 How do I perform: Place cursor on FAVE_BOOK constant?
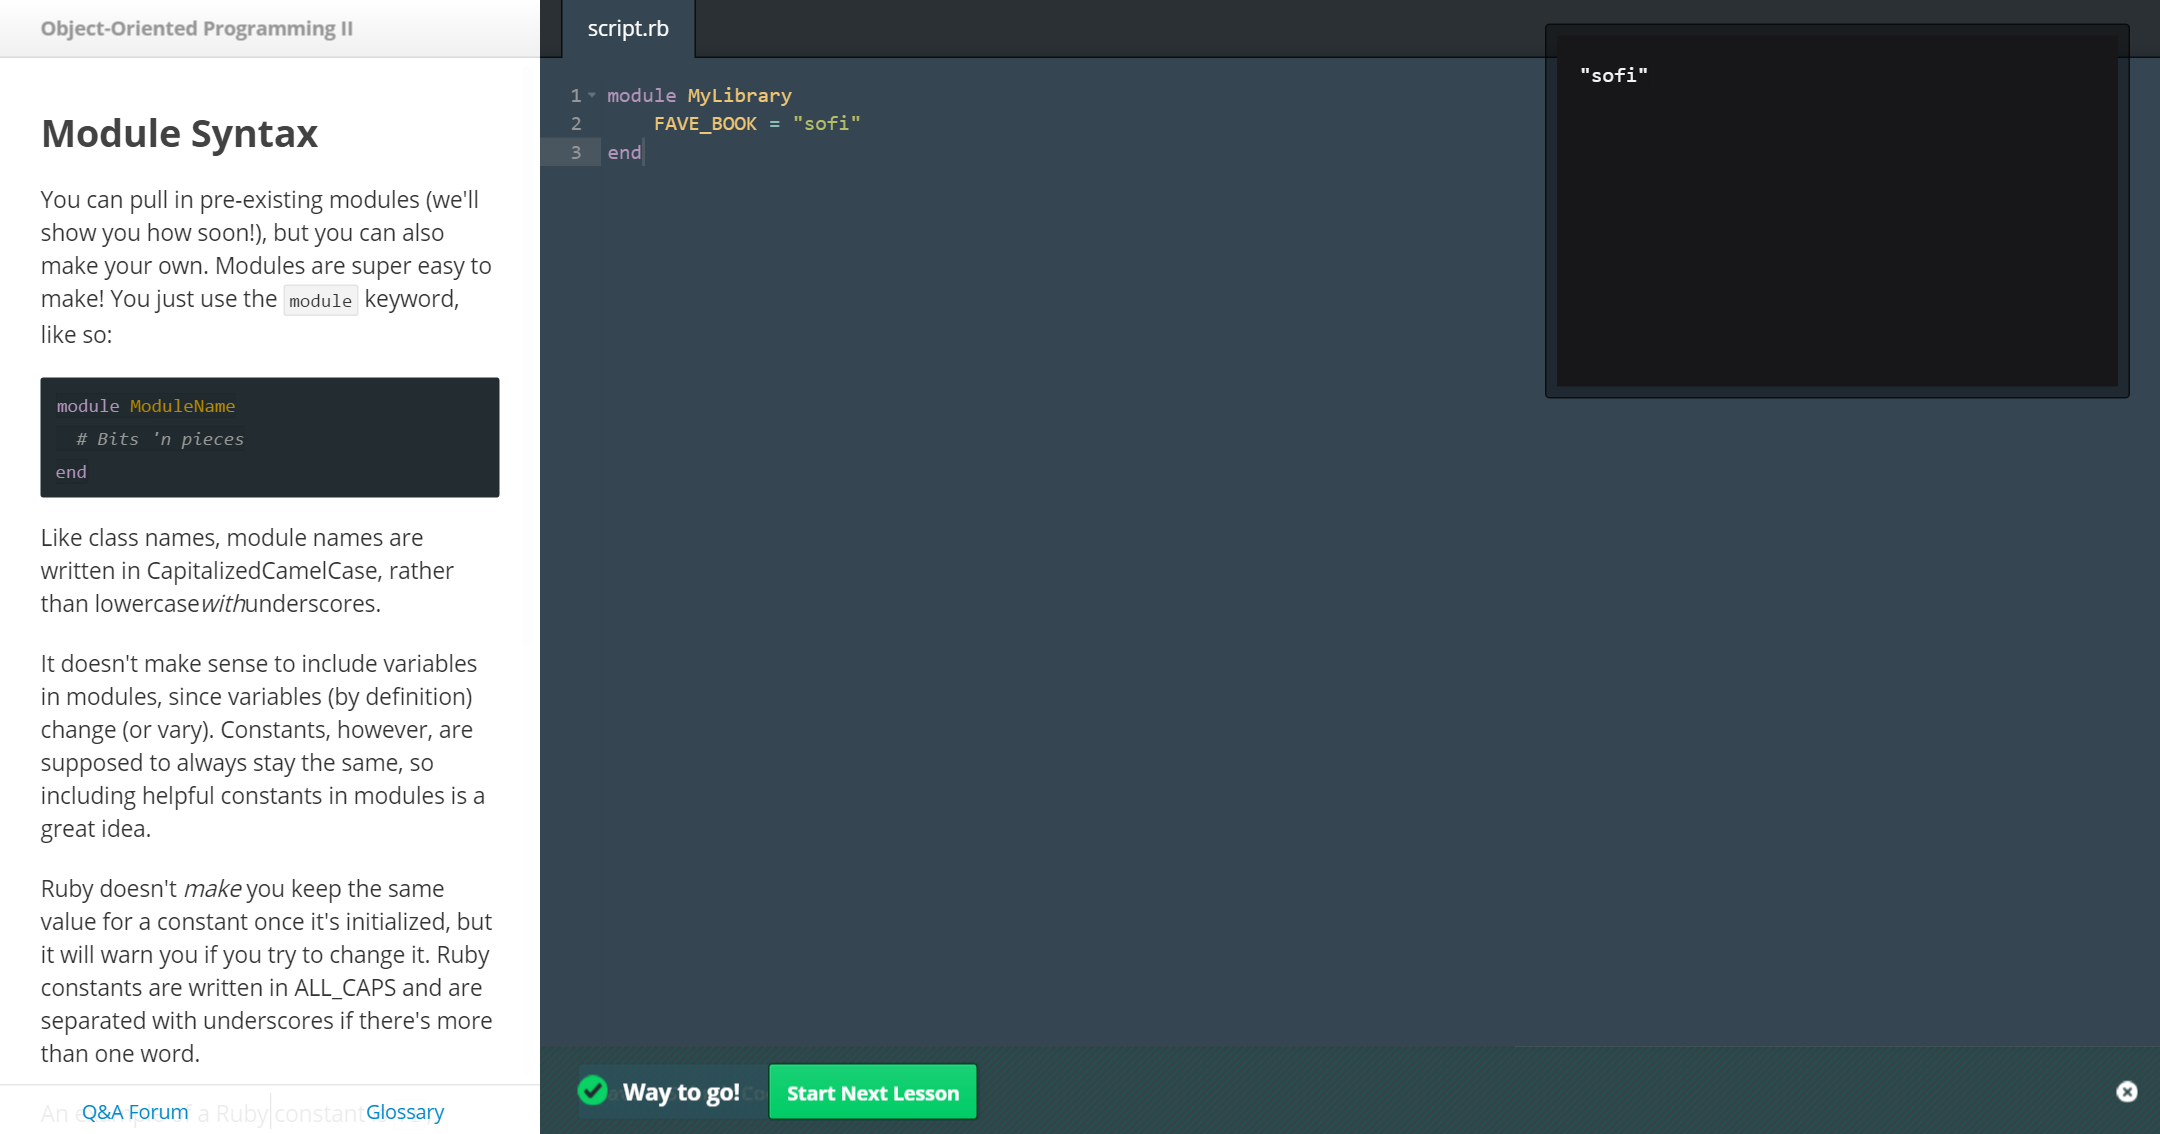click(705, 123)
